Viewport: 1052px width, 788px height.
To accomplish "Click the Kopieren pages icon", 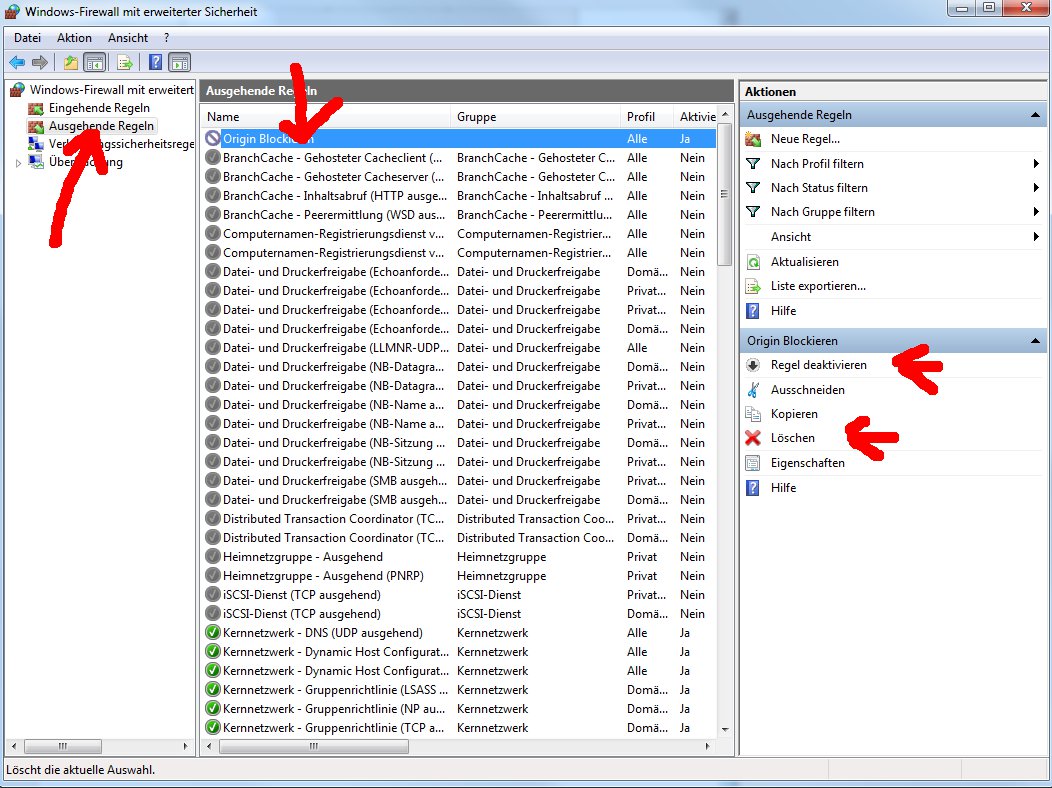I will point(753,414).
